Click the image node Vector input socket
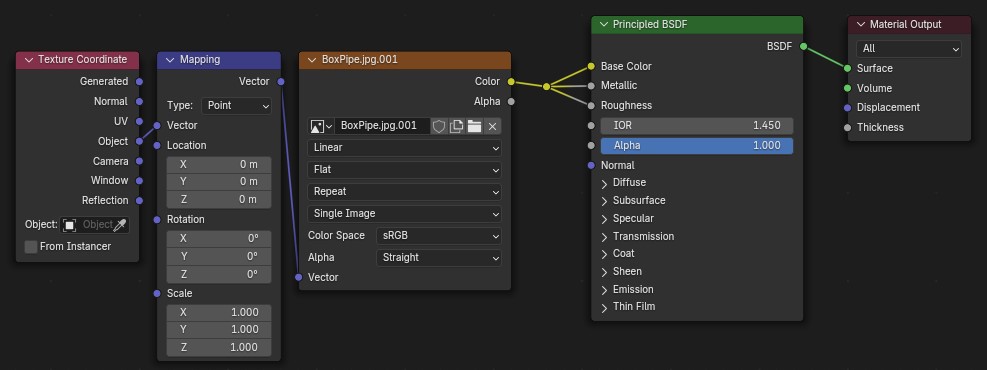The width and height of the screenshot is (987, 370). pos(298,278)
